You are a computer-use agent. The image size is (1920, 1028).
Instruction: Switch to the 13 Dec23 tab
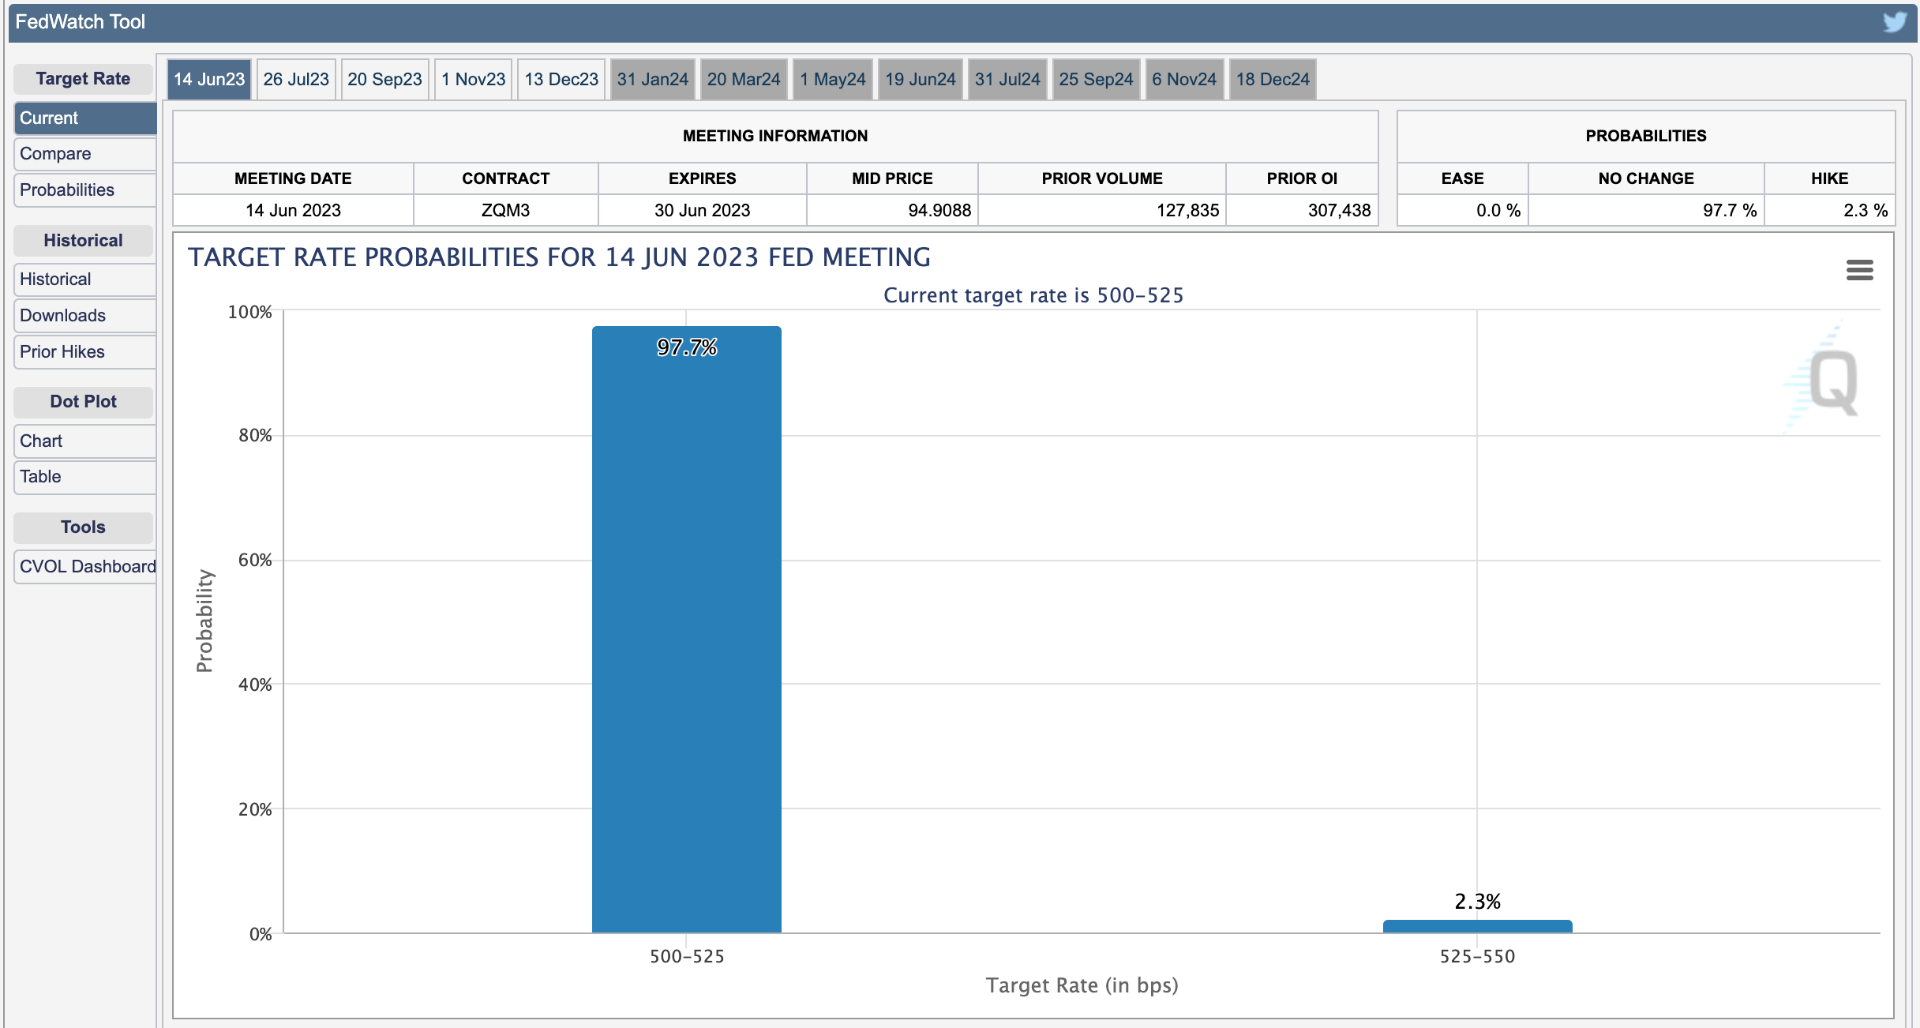(x=562, y=79)
